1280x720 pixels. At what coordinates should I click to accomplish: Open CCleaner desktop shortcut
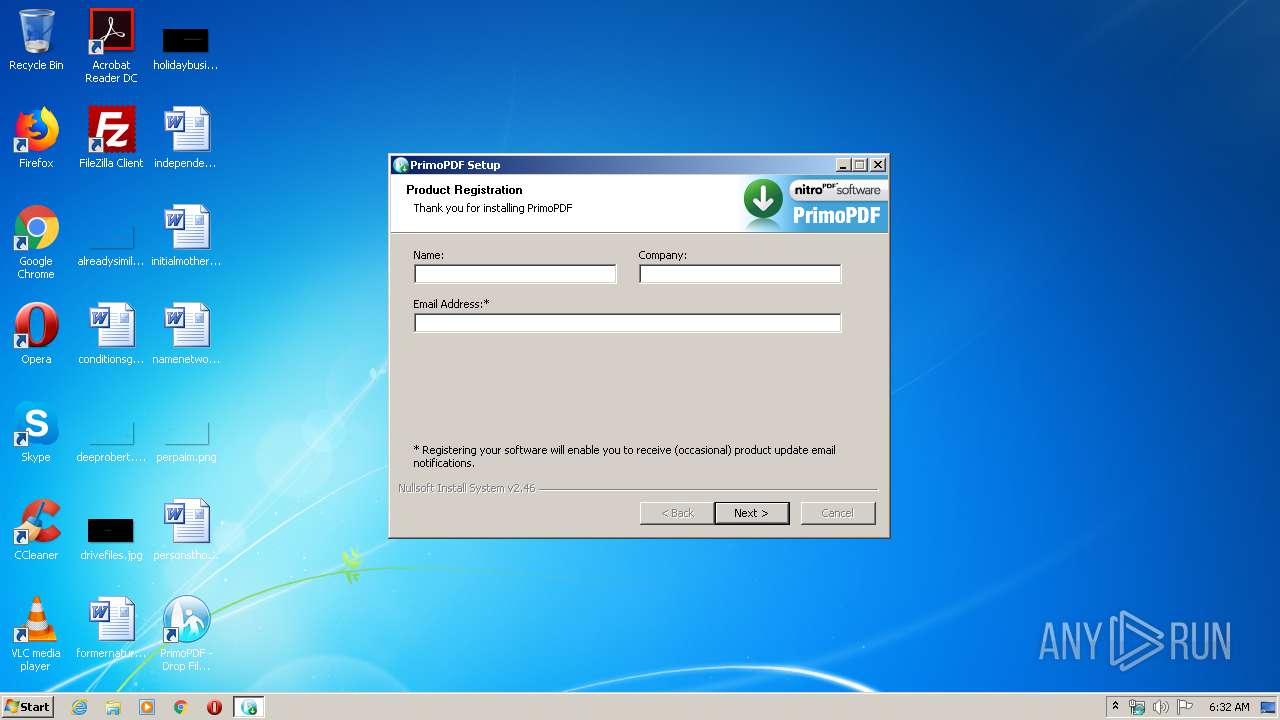36,530
